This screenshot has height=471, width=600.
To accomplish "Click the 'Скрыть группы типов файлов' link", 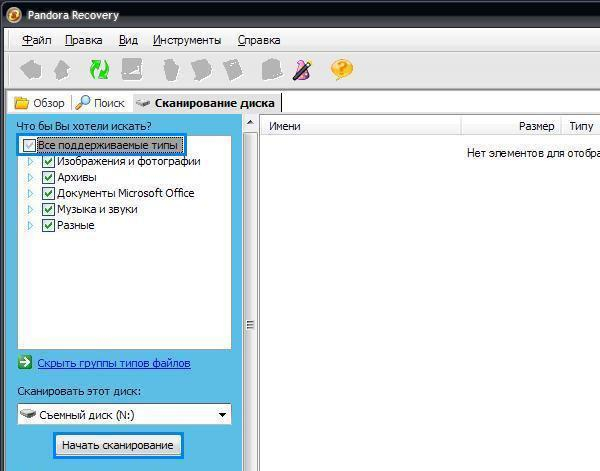I will pos(114,363).
